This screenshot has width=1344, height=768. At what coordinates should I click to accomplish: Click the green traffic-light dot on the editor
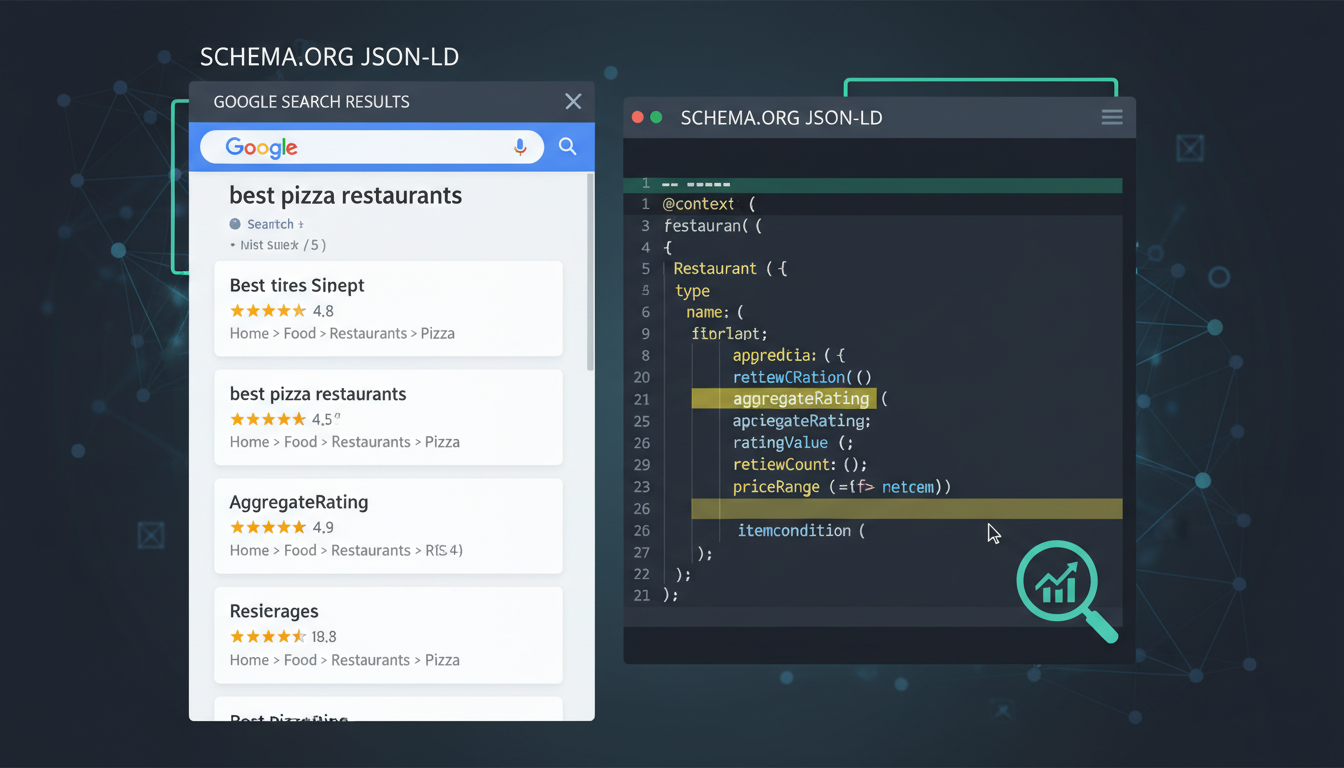click(655, 116)
